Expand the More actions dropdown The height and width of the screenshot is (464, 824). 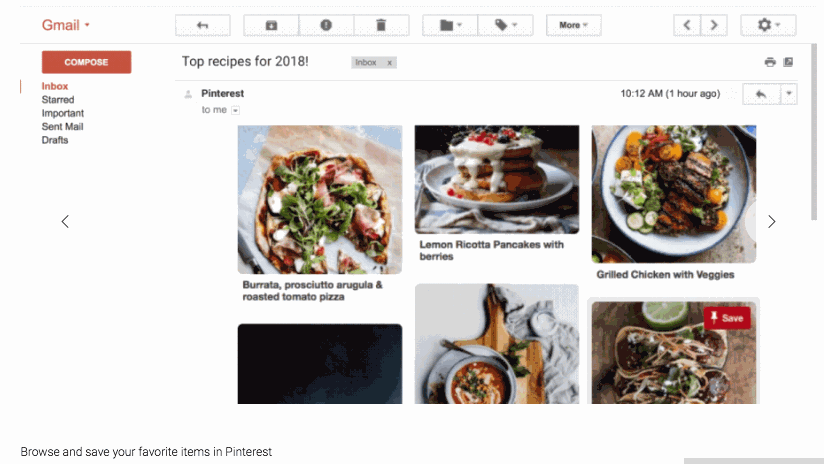pyautogui.click(x=573, y=25)
